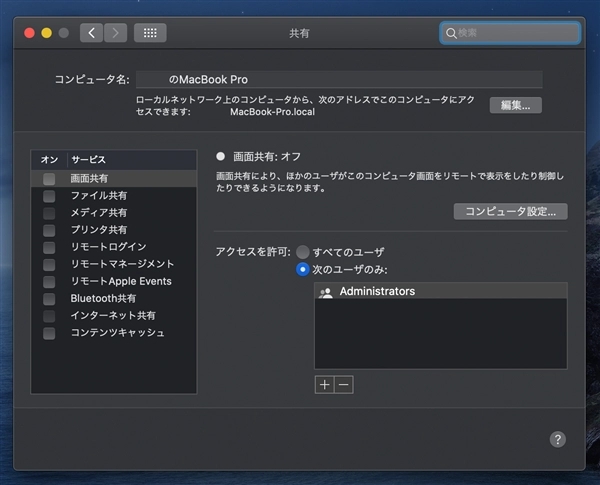Viewport: 600px width, 485px height.
Task: Click the Administrators group icon
Action: pyautogui.click(x=326, y=292)
